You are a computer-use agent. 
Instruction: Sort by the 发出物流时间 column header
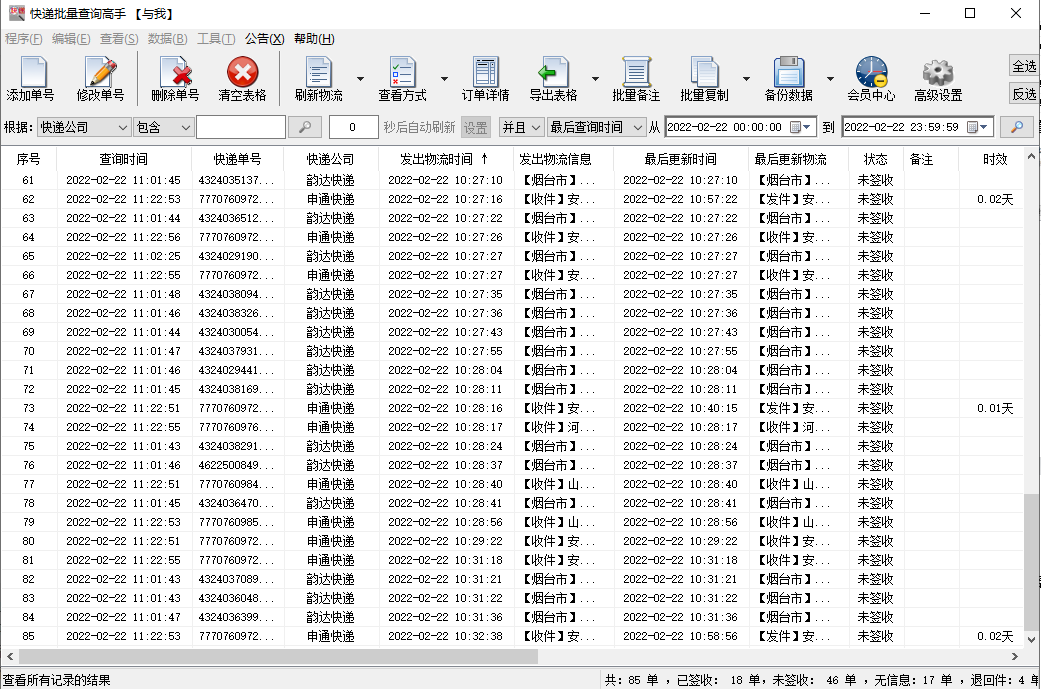point(444,159)
